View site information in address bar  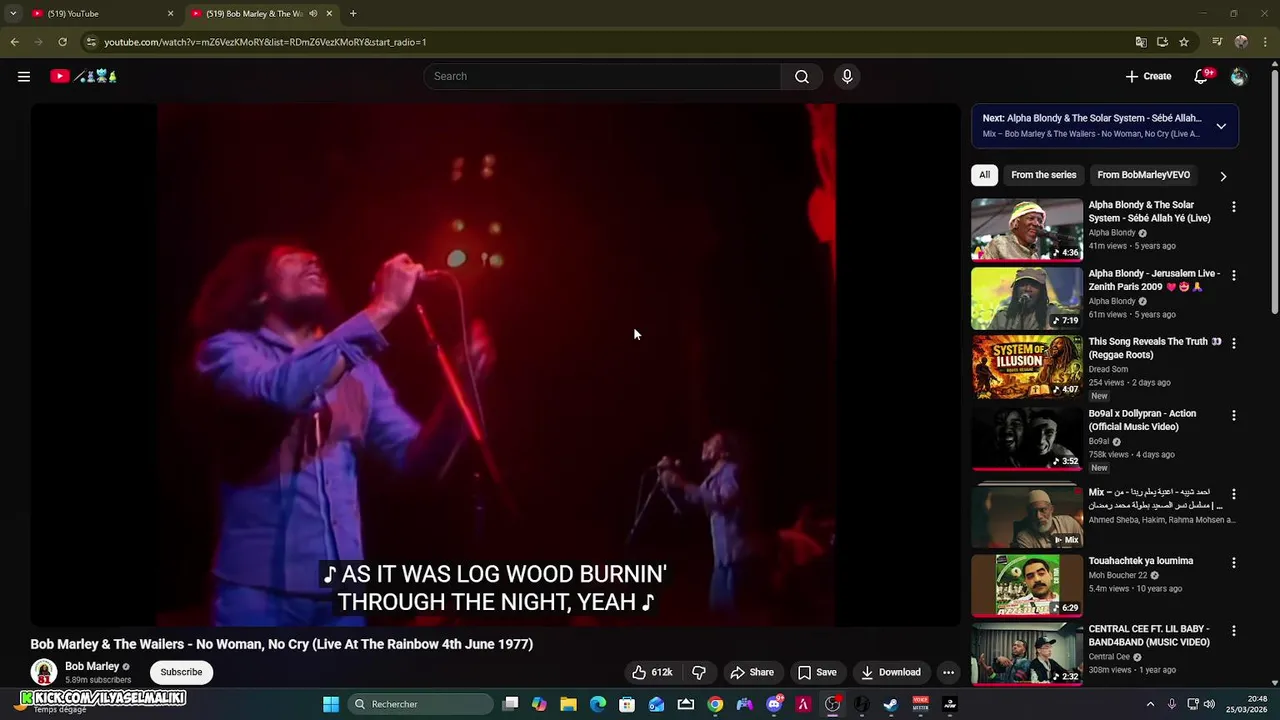pyautogui.click(x=91, y=42)
